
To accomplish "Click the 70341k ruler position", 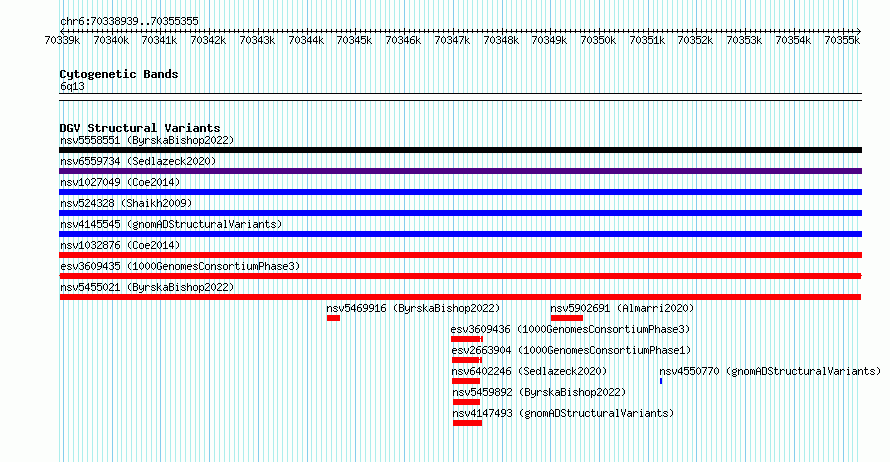I will coord(159,40).
